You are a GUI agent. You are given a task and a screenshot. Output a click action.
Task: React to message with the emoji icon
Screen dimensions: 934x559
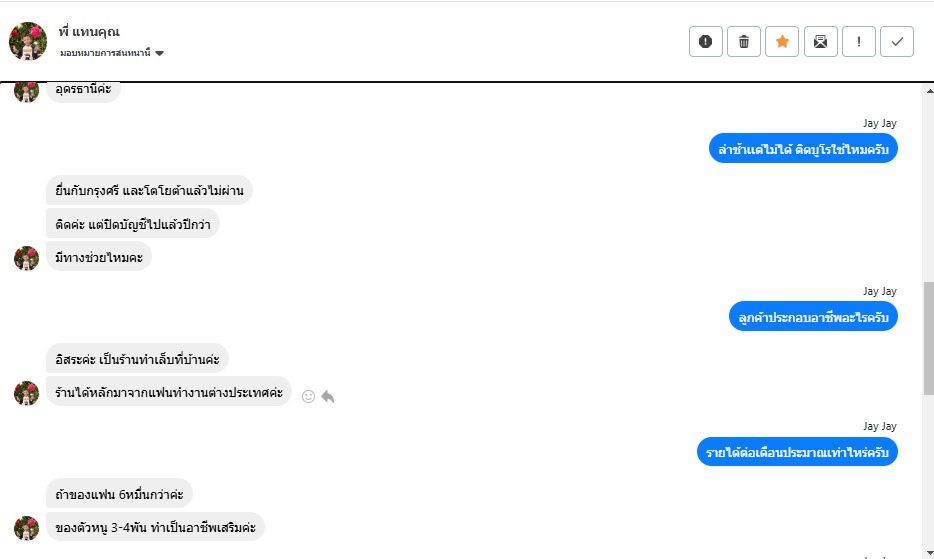point(308,396)
